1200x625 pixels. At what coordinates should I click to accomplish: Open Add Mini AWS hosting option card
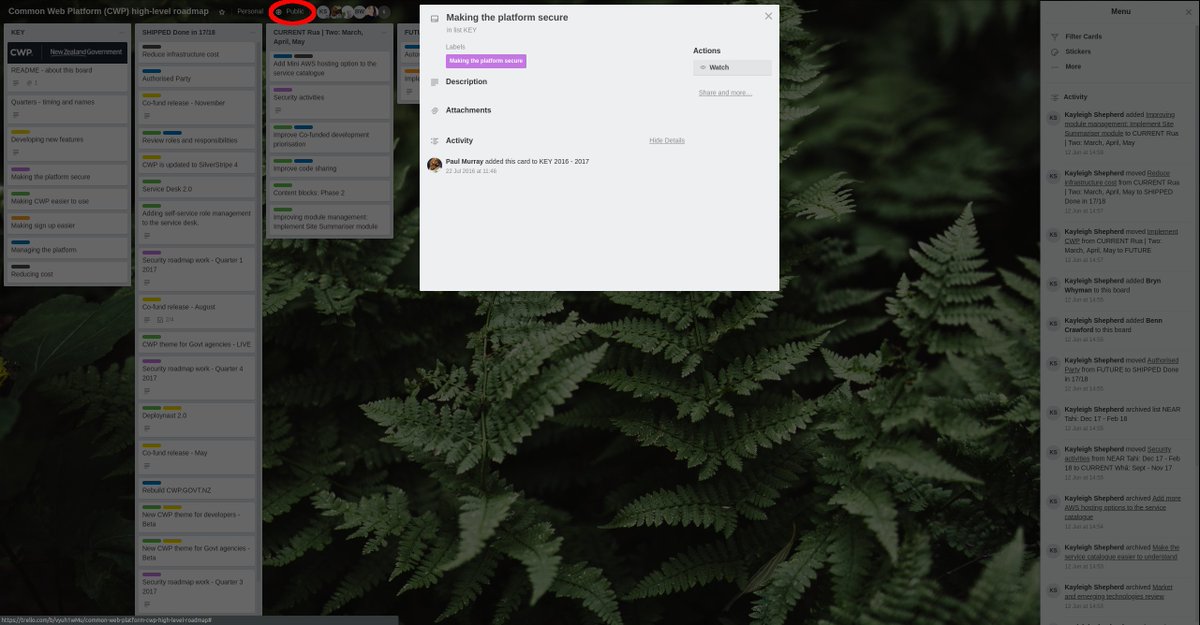pyautogui.click(x=329, y=66)
